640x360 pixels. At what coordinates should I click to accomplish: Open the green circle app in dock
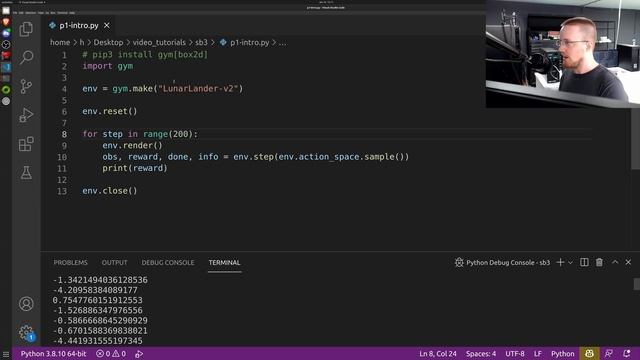point(6,90)
